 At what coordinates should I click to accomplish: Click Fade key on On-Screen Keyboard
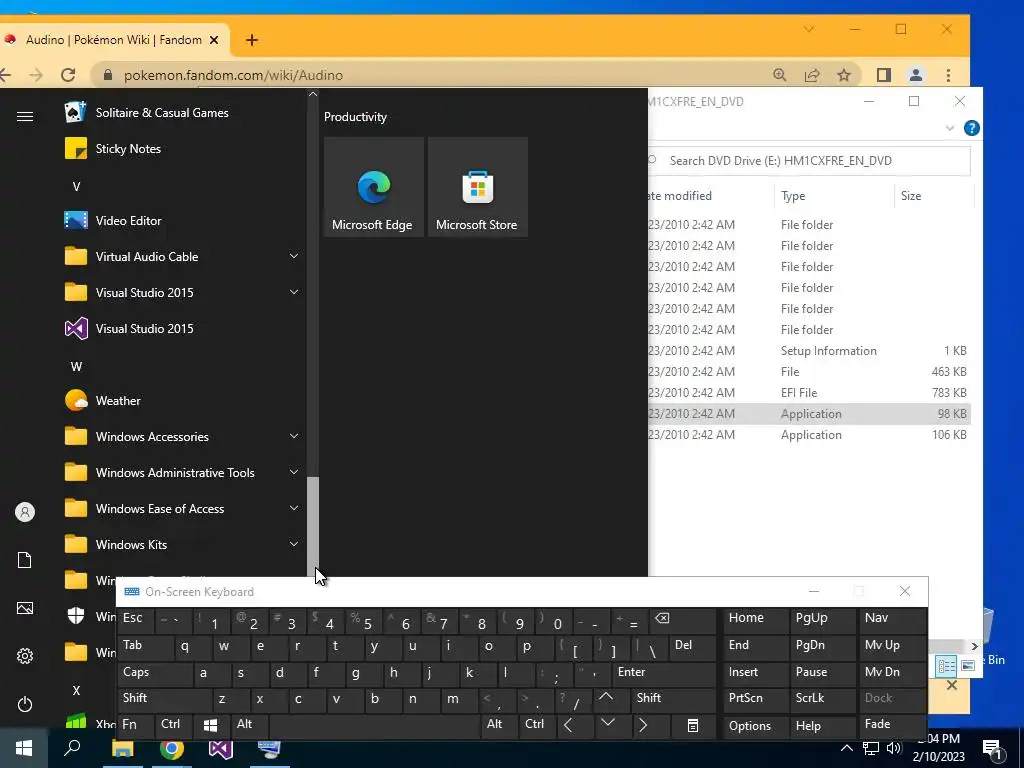[x=892, y=724]
